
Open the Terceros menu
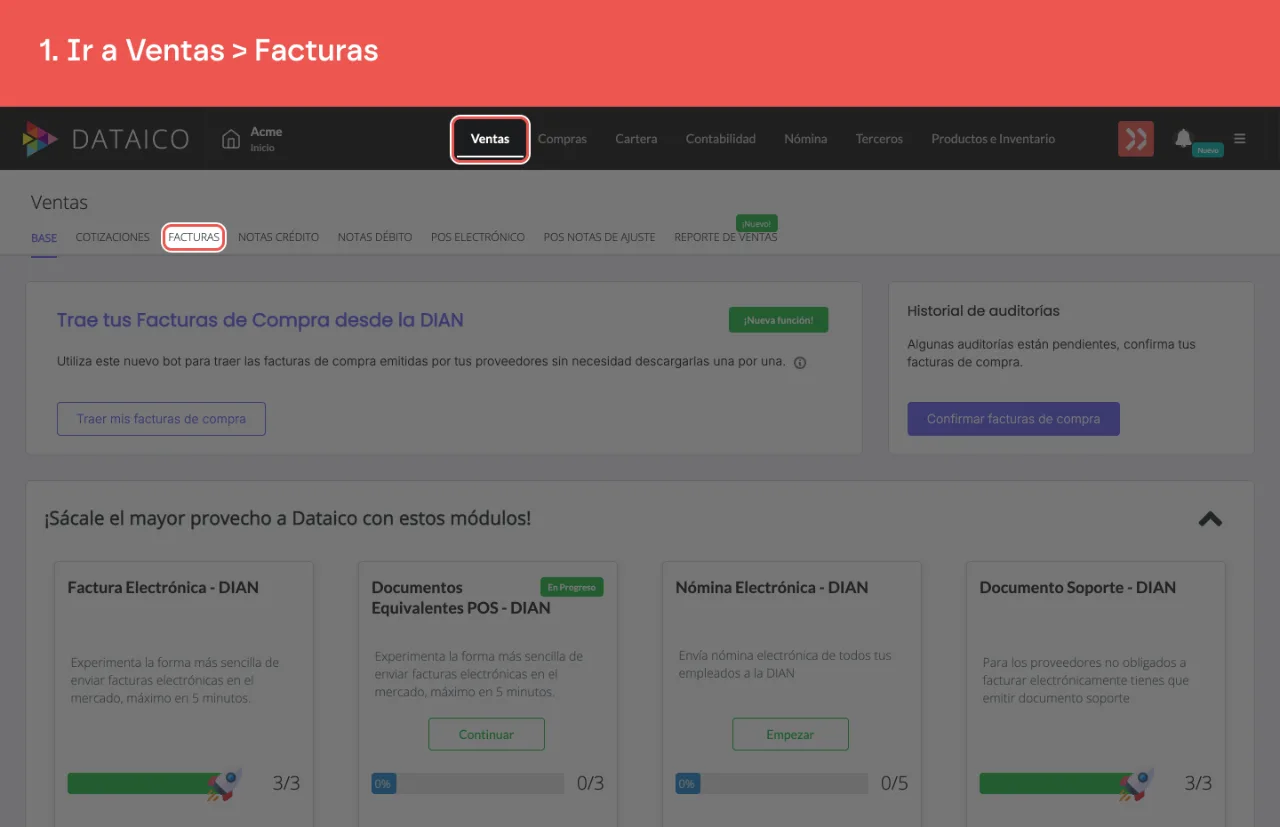click(x=879, y=139)
